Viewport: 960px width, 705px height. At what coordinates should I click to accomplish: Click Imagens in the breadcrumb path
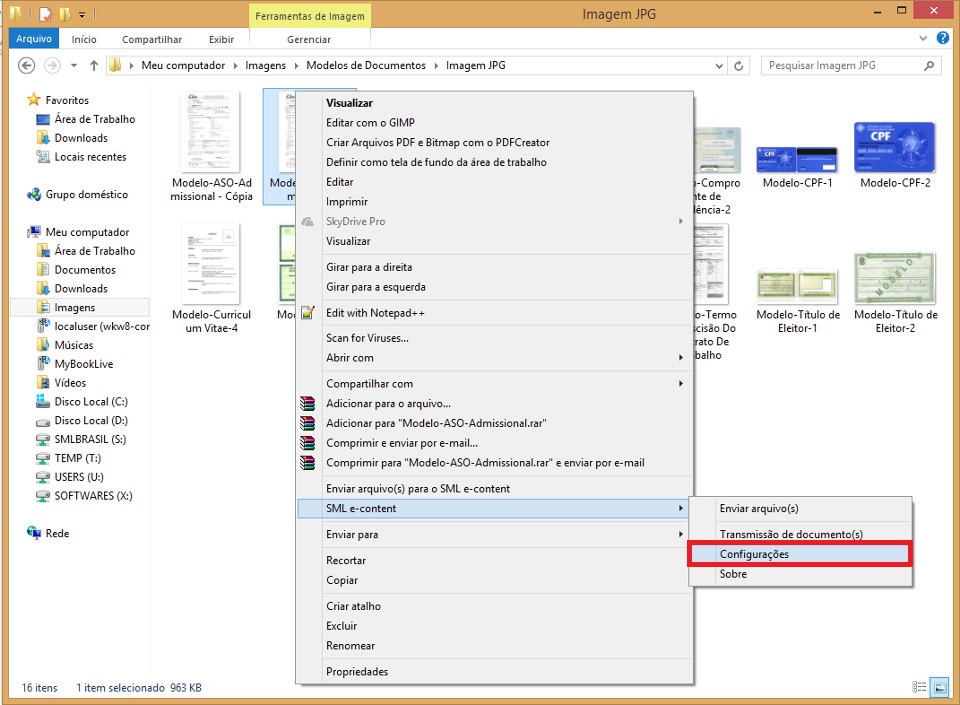pyautogui.click(x=265, y=66)
